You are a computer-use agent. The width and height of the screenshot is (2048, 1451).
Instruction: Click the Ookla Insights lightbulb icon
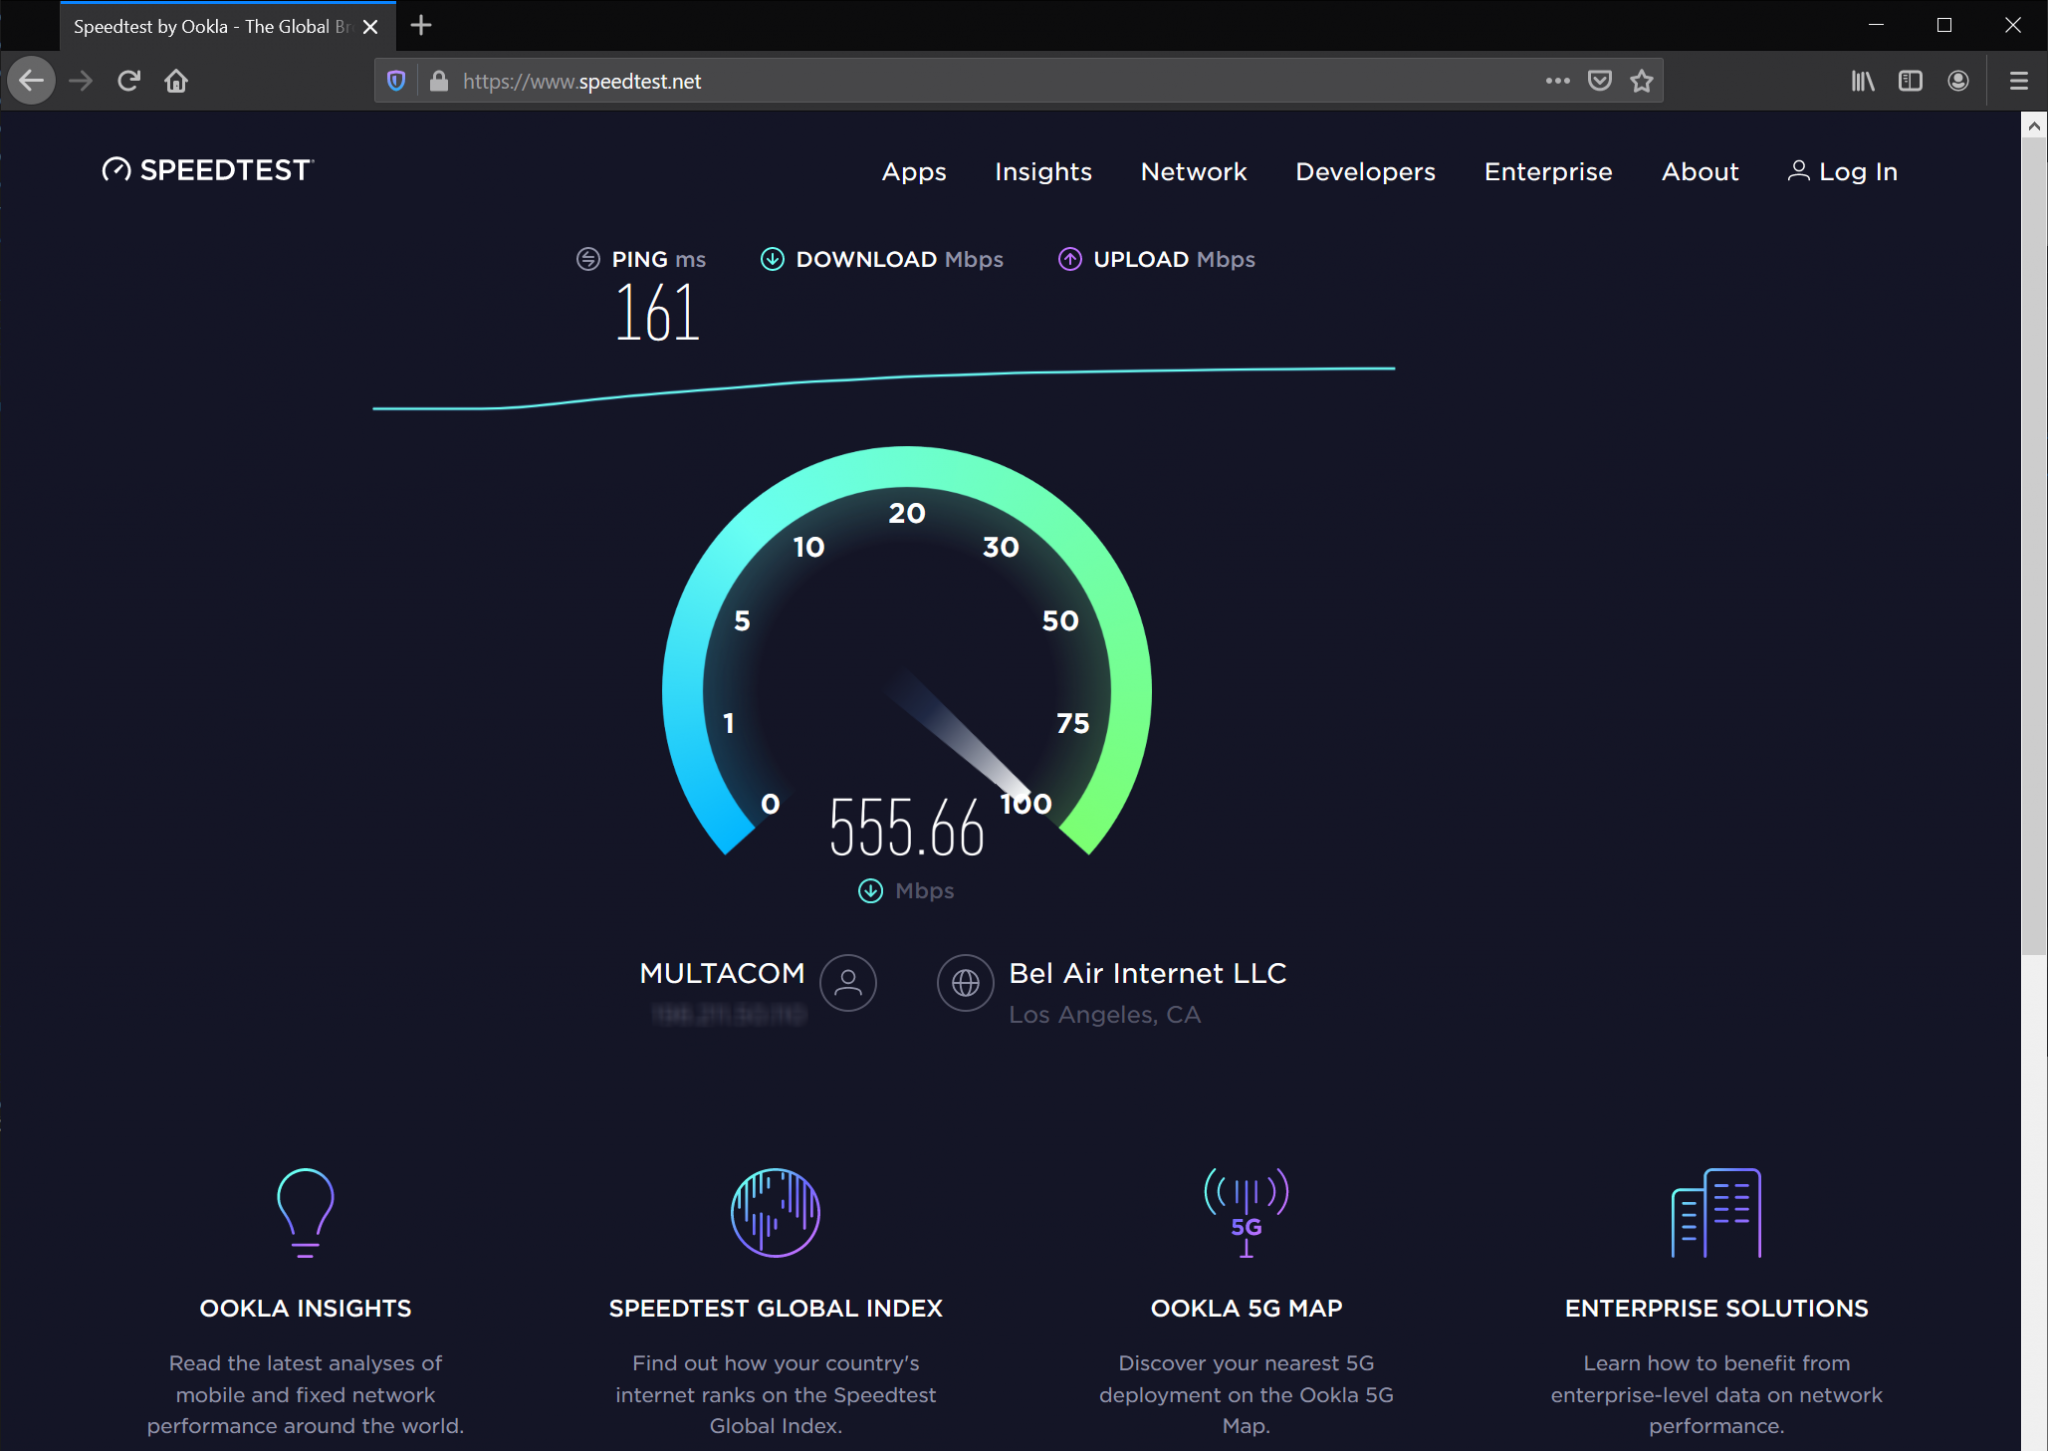[x=305, y=1212]
